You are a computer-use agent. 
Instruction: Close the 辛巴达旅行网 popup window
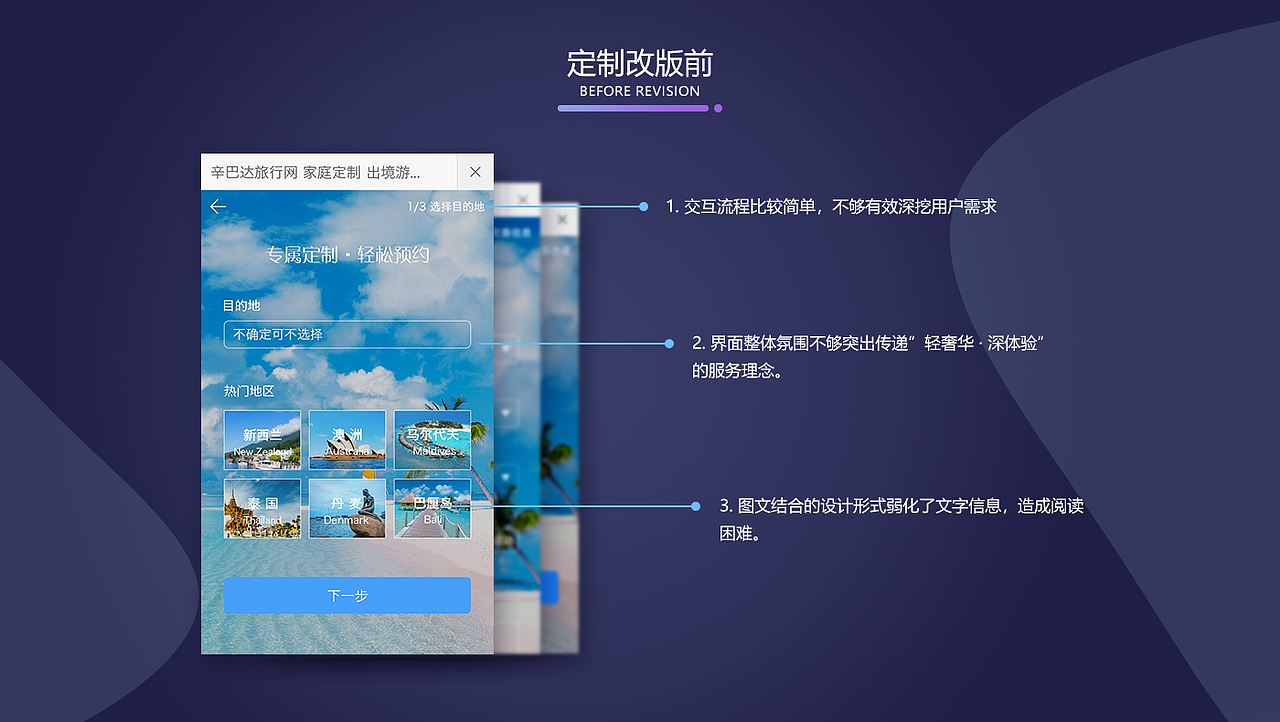click(x=475, y=171)
